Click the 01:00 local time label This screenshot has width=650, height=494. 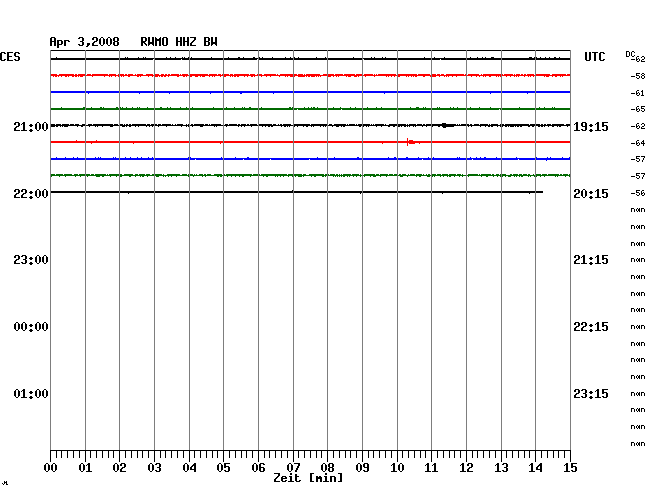31,393
